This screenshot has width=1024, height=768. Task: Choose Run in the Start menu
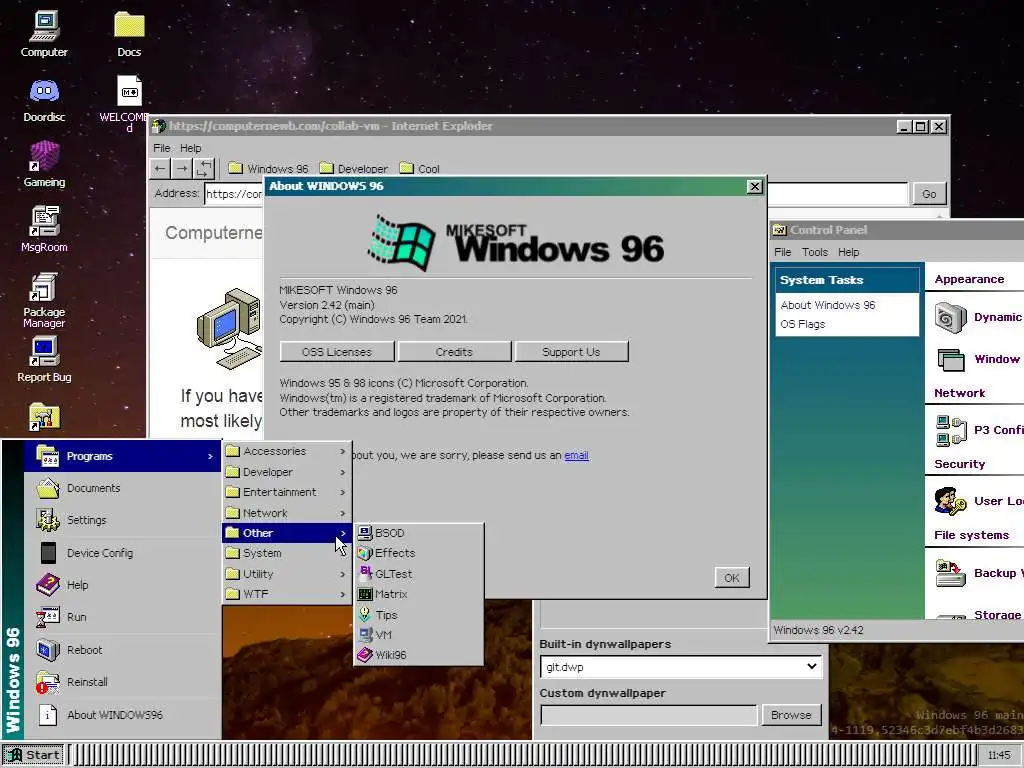point(123,617)
